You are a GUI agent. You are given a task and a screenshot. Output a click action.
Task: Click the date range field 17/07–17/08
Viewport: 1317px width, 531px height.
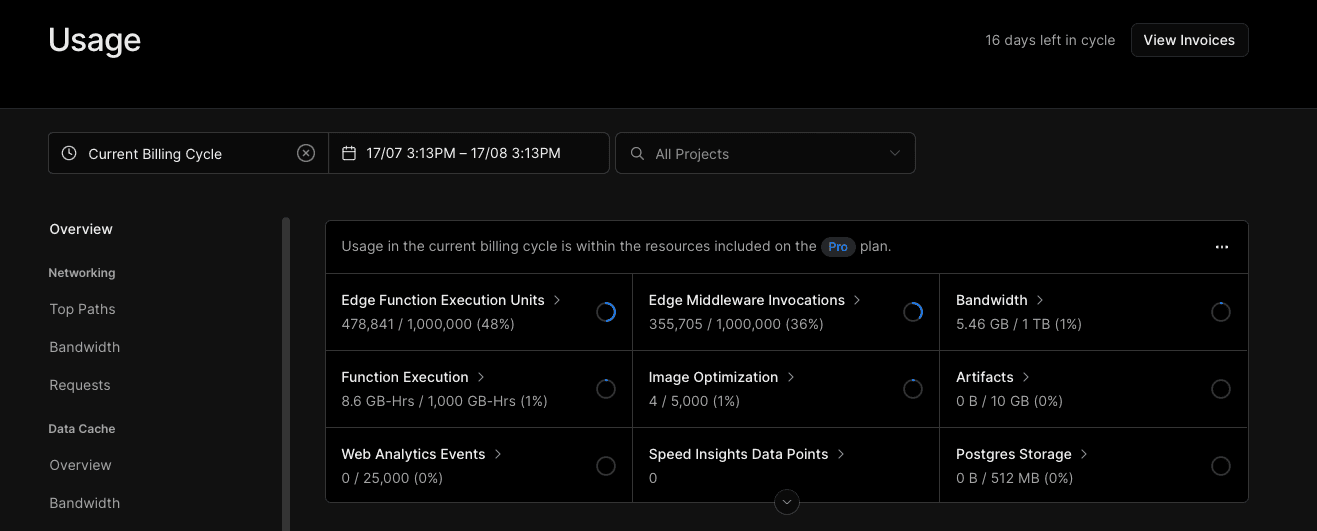pyautogui.click(x=463, y=153)
